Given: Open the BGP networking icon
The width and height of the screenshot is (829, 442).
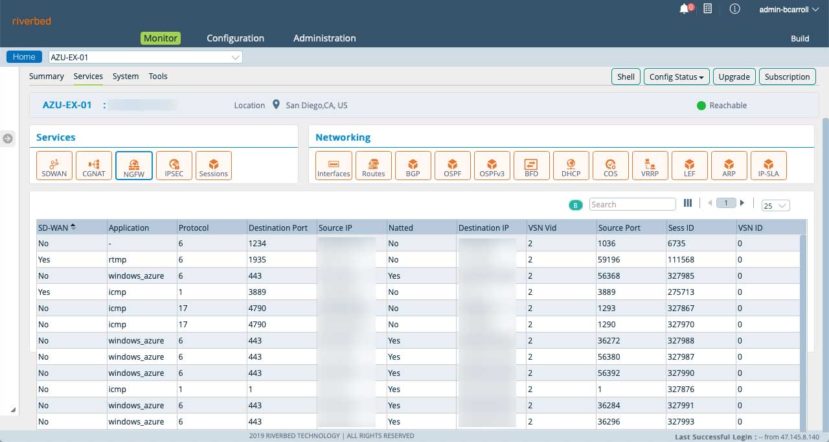Looking at the screenshot, I should click(x=413, y=165).
